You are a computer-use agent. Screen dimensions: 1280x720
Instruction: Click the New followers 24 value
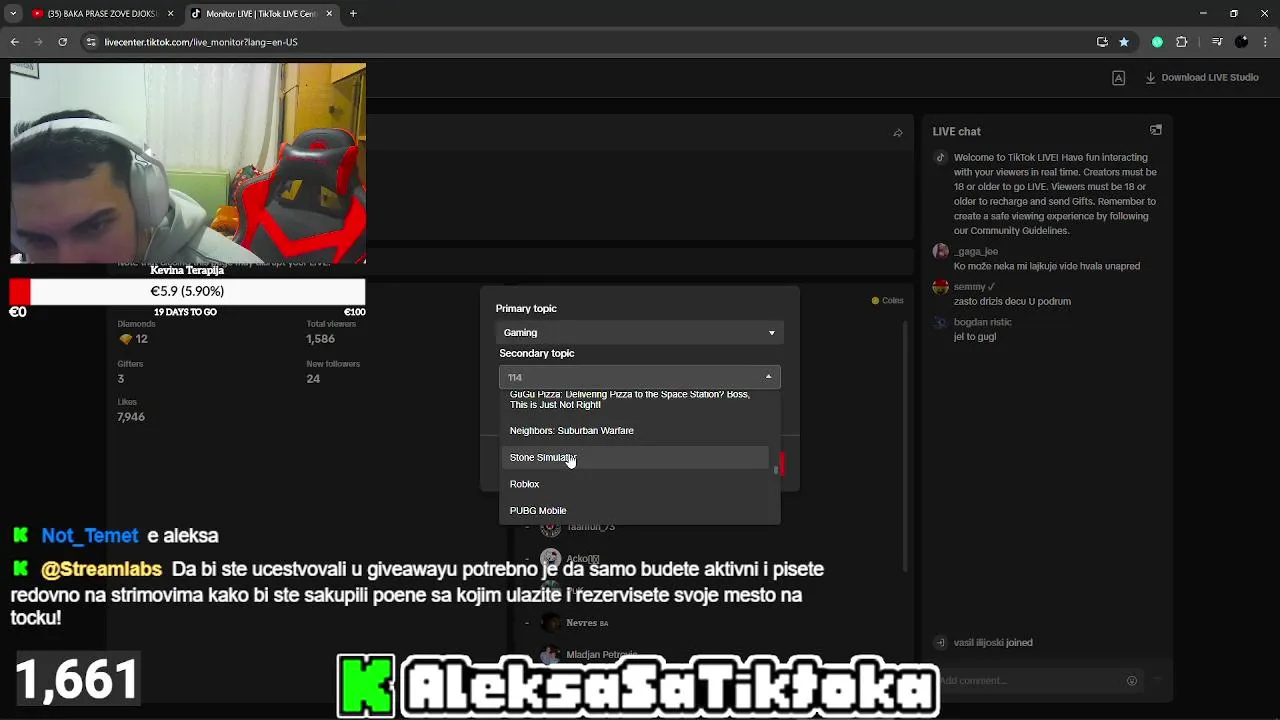coord(313,379)
